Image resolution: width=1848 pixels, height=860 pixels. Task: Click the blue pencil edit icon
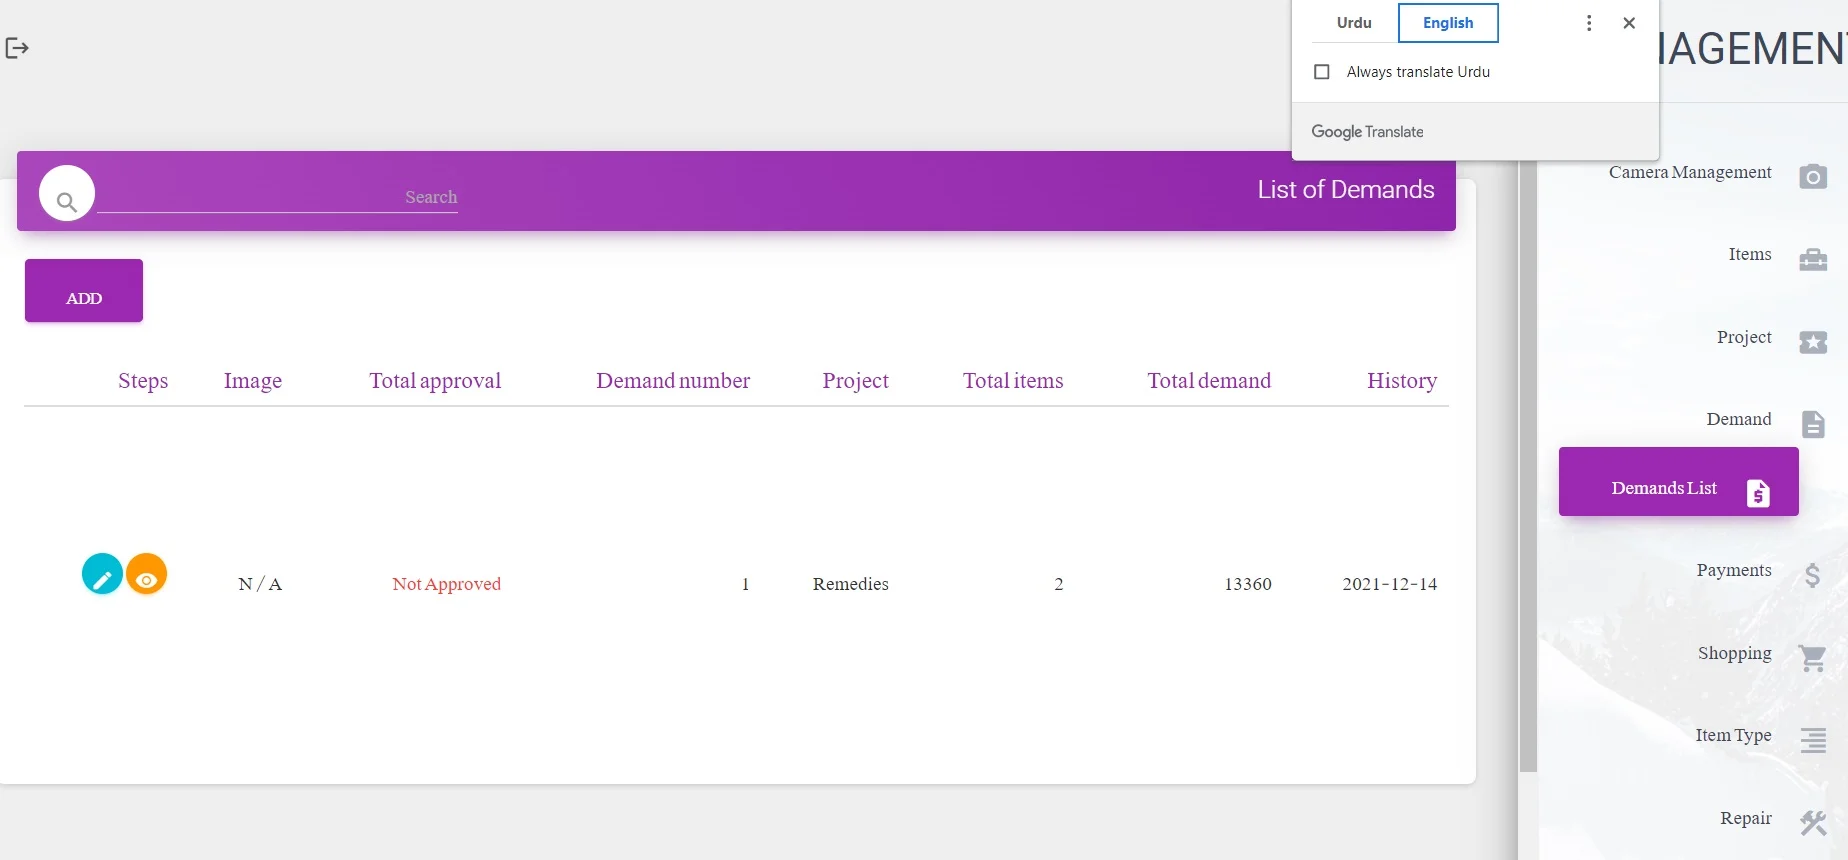(102, 575)
